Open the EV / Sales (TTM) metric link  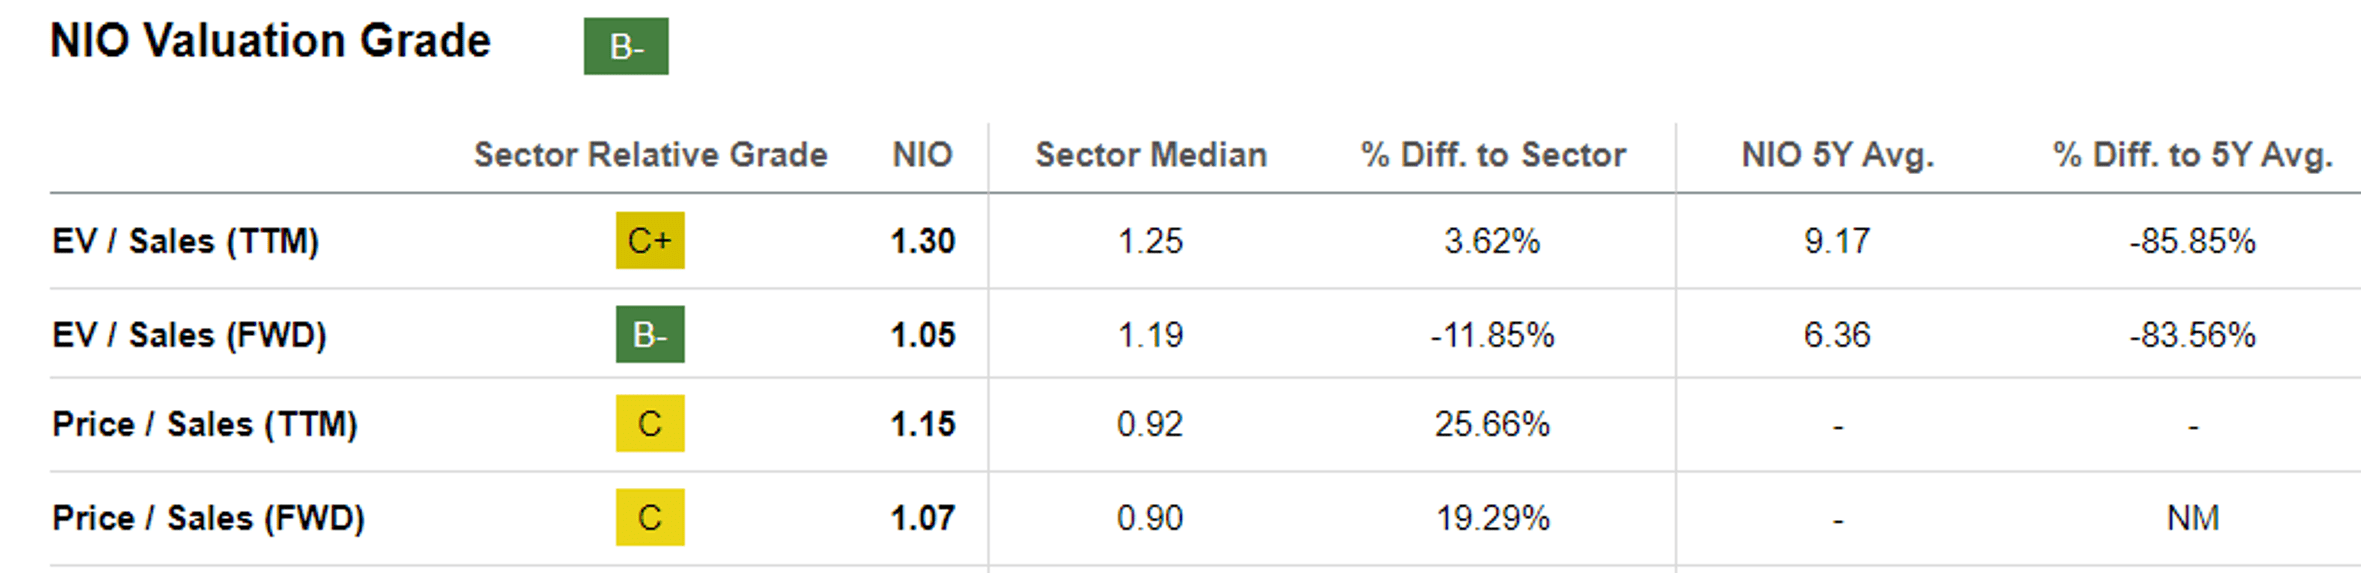coord(185,241)
